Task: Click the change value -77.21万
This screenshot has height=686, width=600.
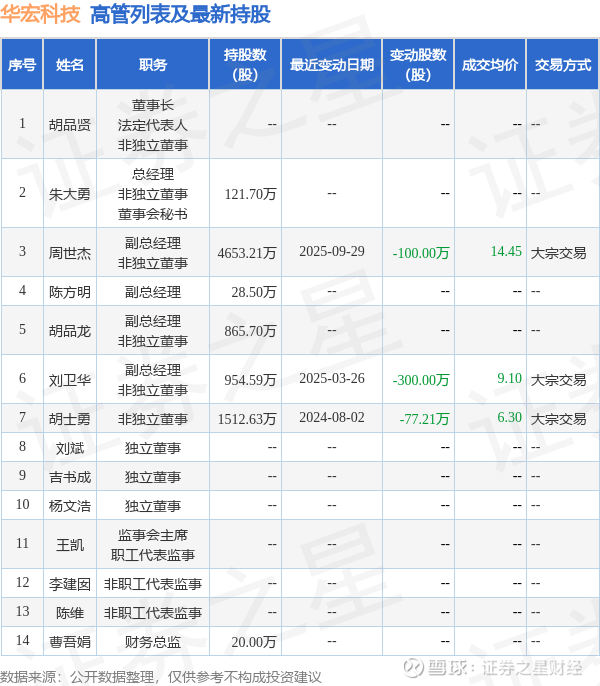Action: (425, 419)
